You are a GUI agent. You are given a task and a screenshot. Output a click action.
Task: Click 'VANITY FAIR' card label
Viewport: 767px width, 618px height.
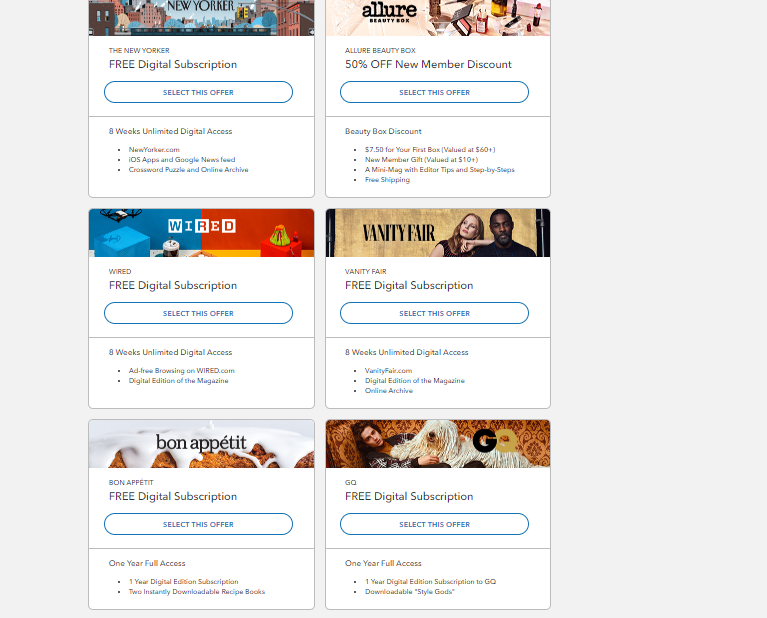coord(365,272)
